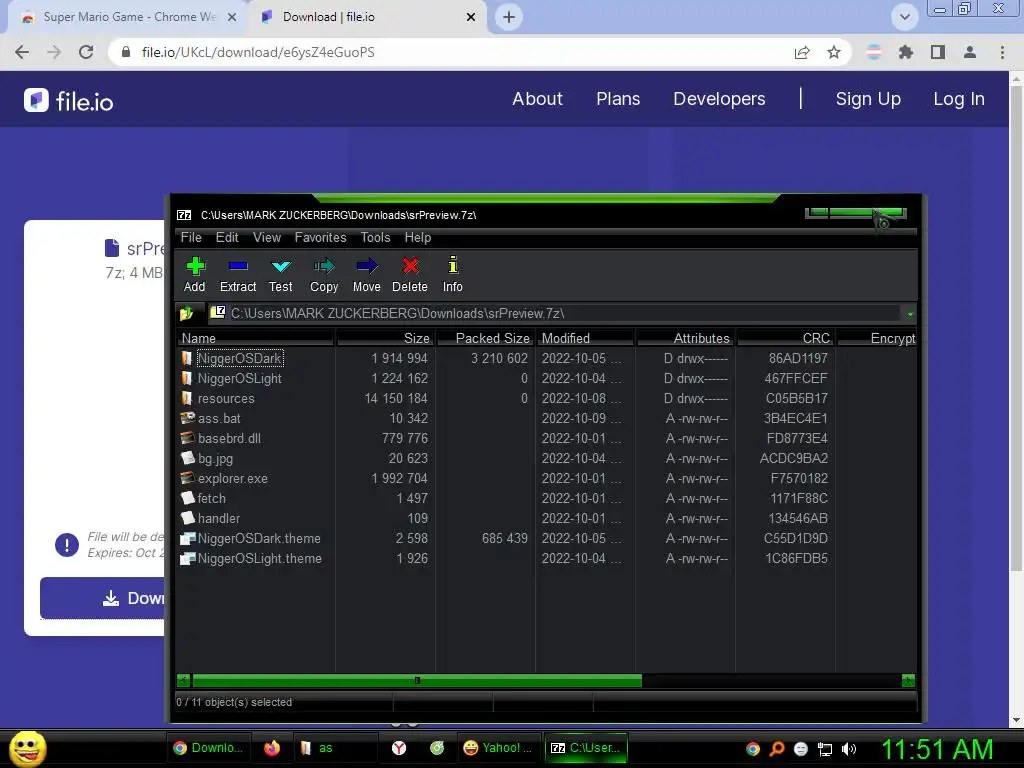Click the network tray icon
The width and height of the screenshot is (1024, 768).
[825, 749]
